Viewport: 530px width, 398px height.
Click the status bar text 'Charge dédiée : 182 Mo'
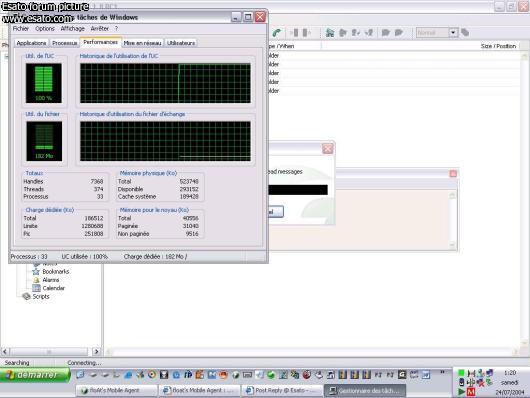tap(154, 257)
